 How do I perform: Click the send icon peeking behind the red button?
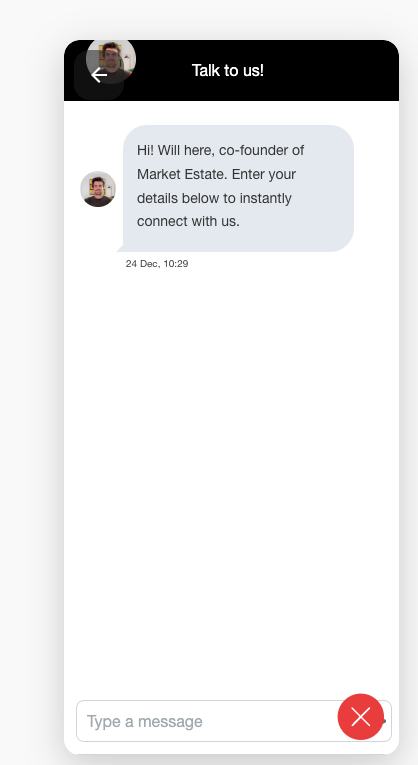pos(385,721)
